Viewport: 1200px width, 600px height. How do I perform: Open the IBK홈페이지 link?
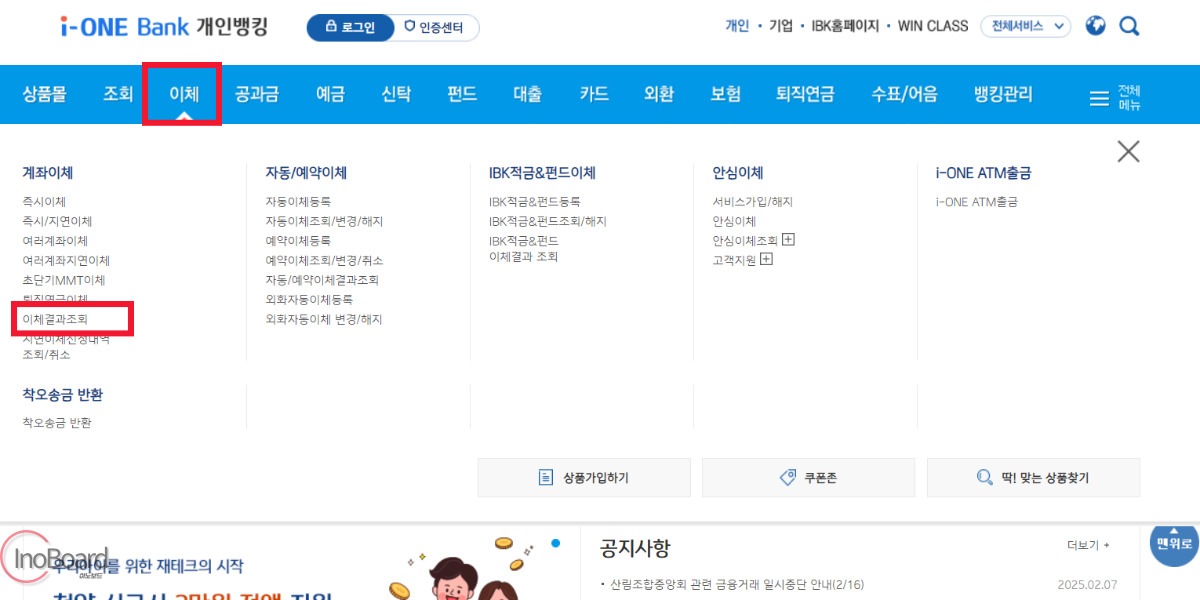click(845, 26)
